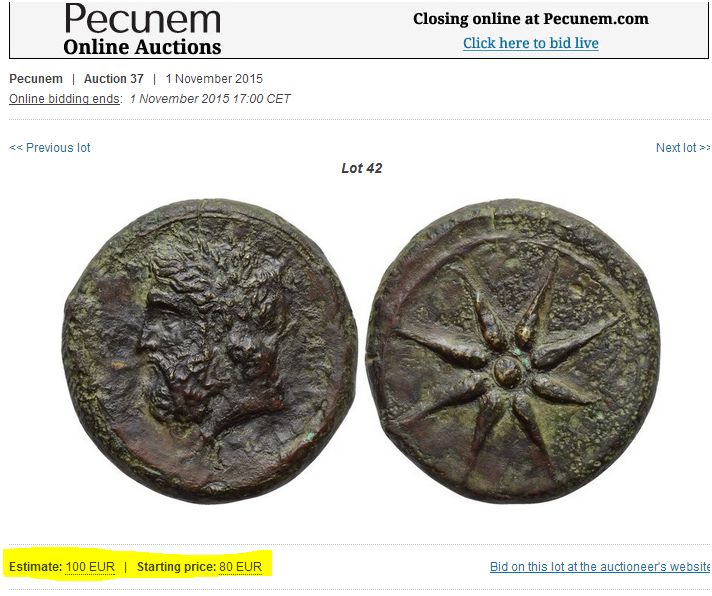Screen dimensions: 712x596
Task: Click the 100 EUR estimate value
Action: [x=90, y=567]
